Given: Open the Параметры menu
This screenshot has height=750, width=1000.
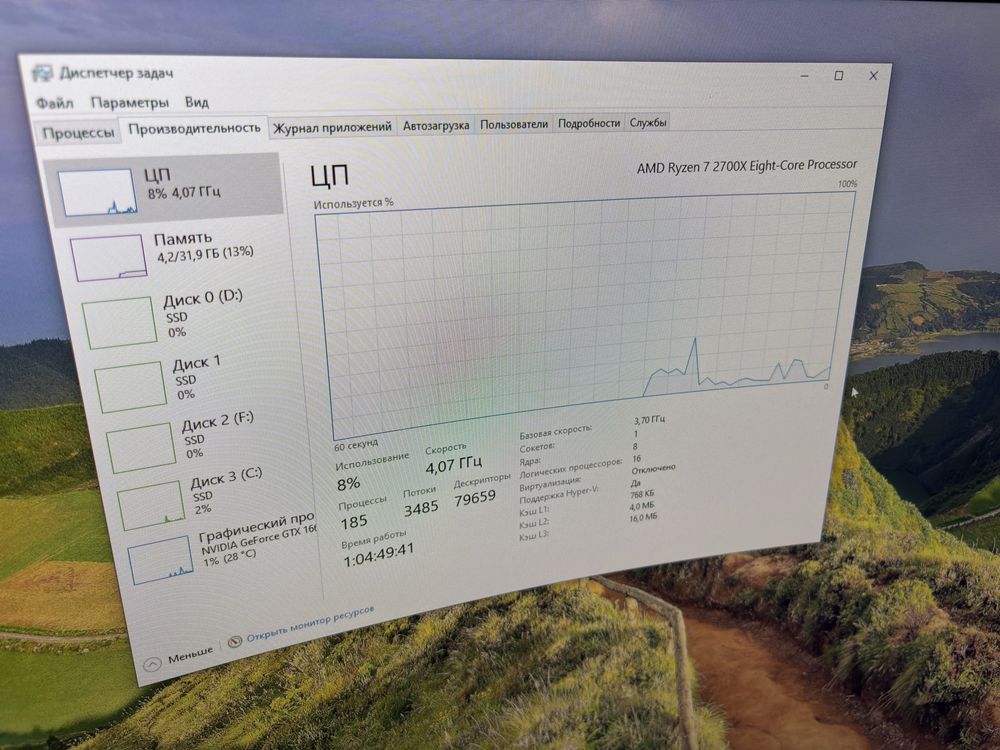Looking at the screenshot, I should [129, 102].
